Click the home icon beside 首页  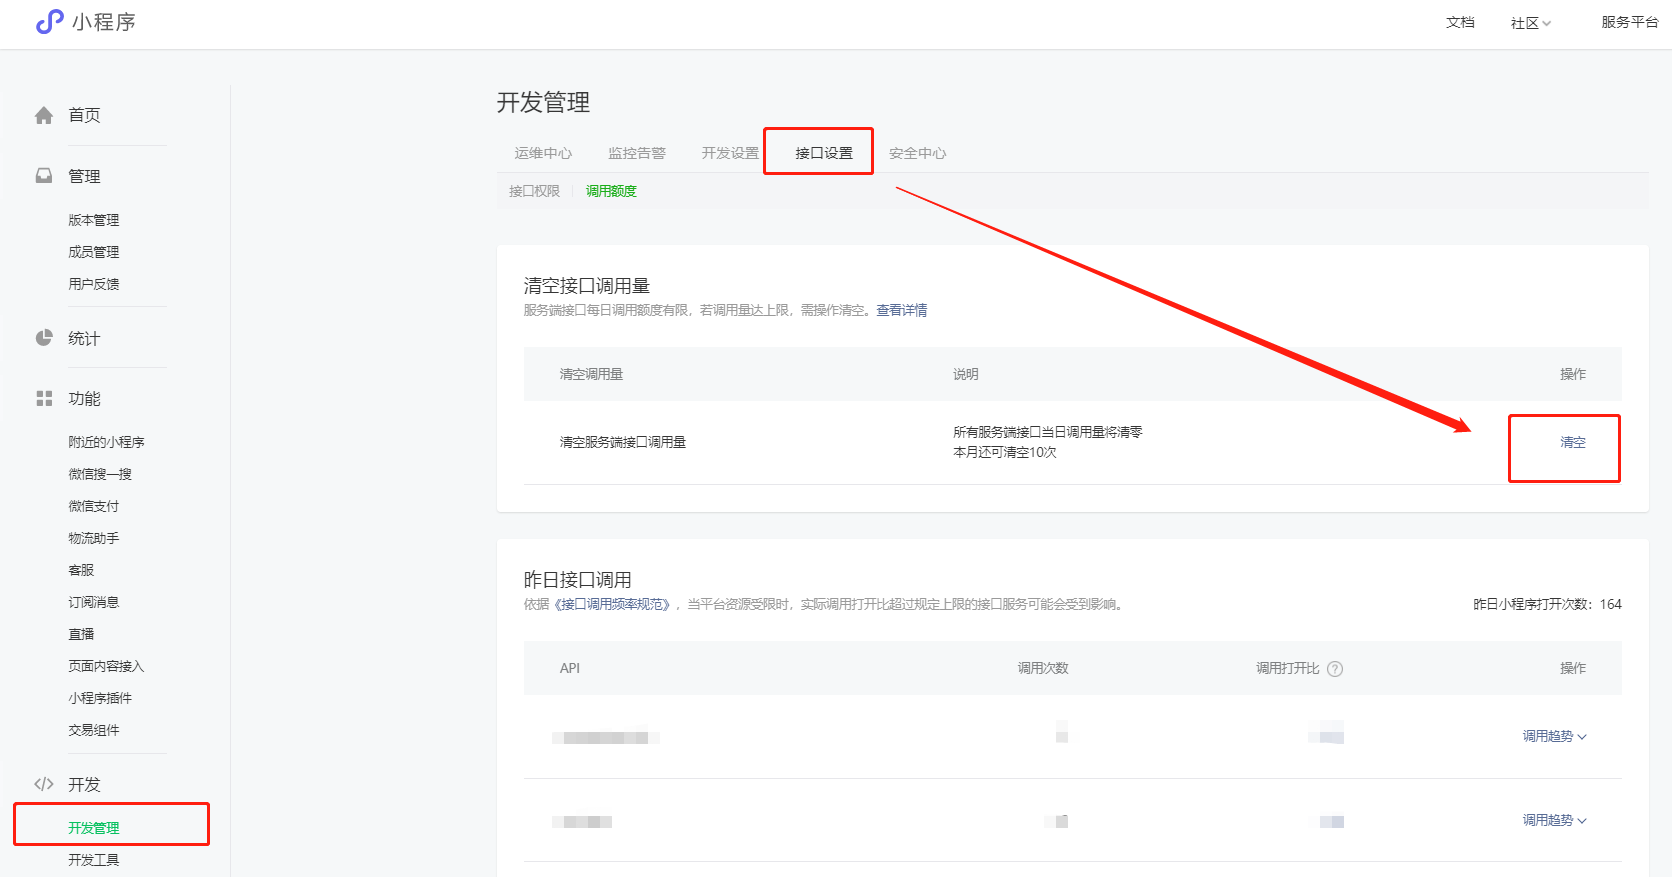[44, 115]
